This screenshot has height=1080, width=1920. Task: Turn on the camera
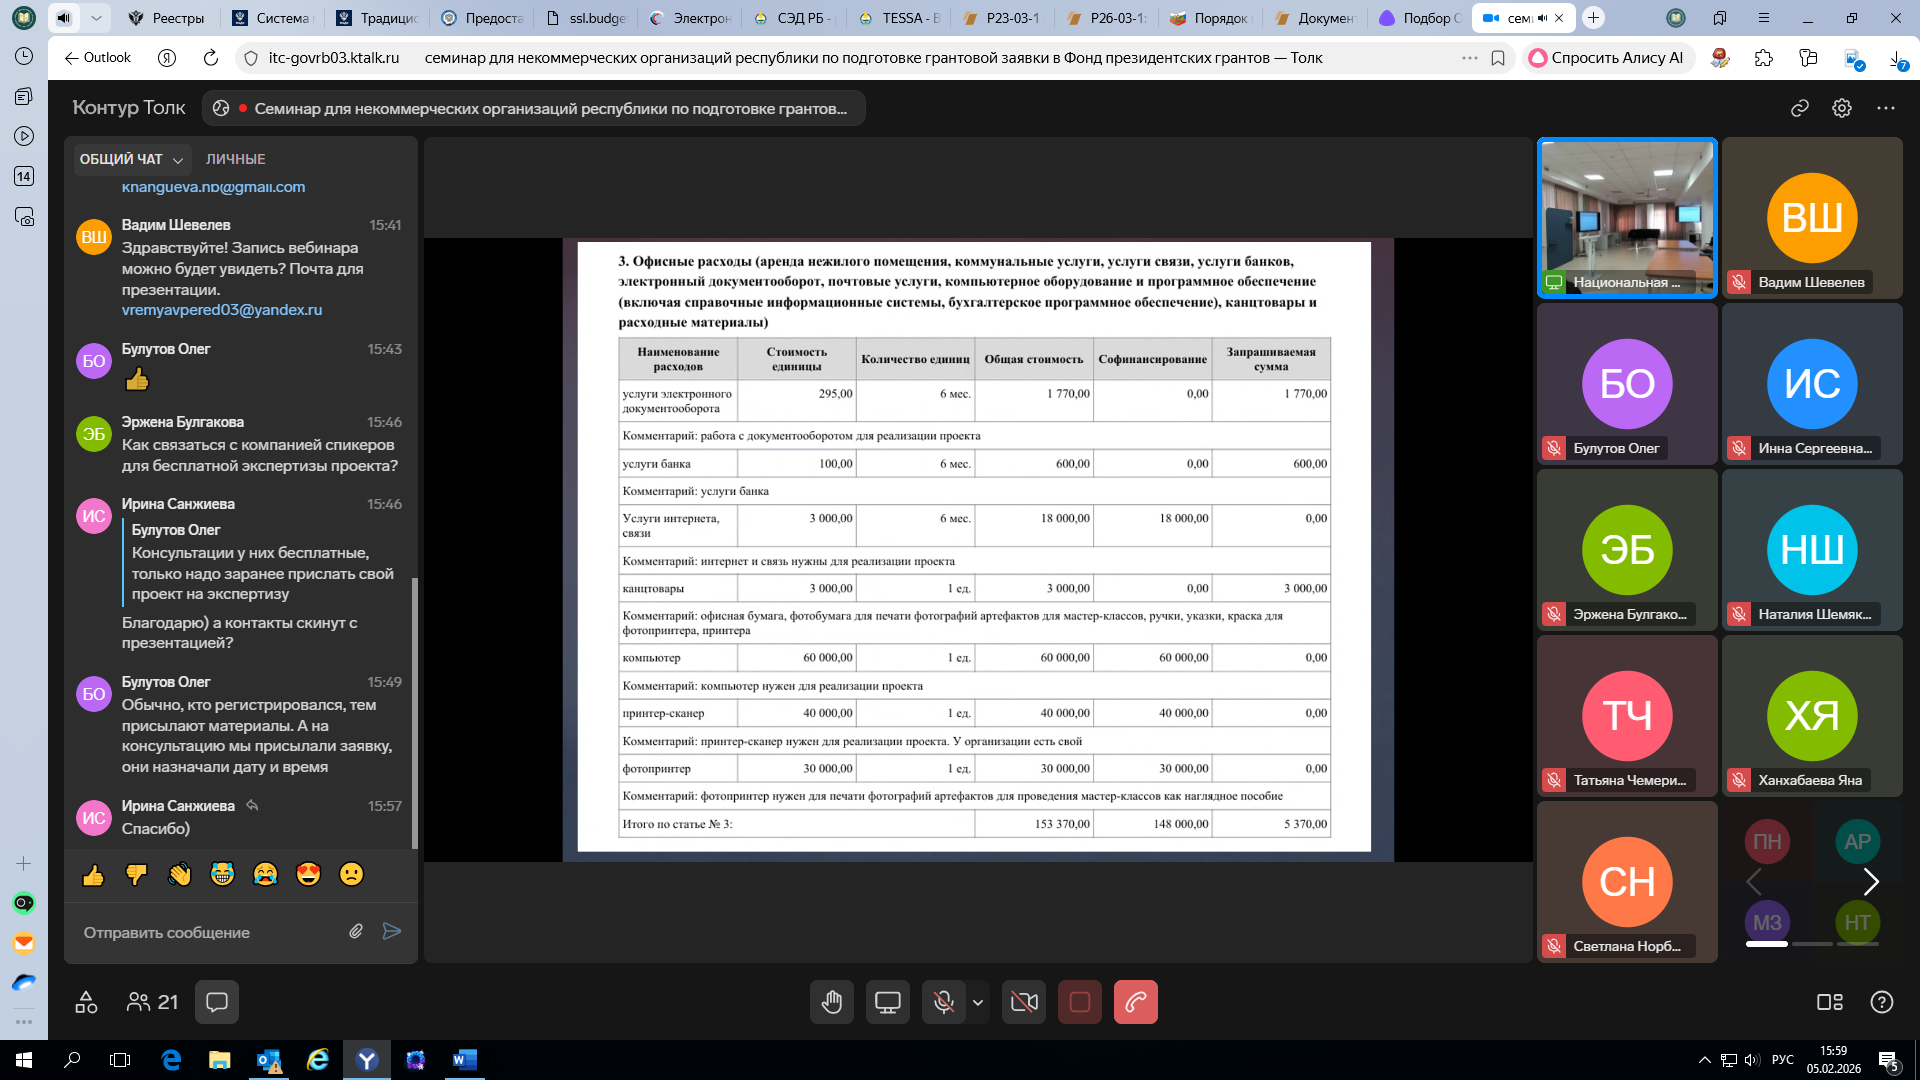point(1024,1002)
